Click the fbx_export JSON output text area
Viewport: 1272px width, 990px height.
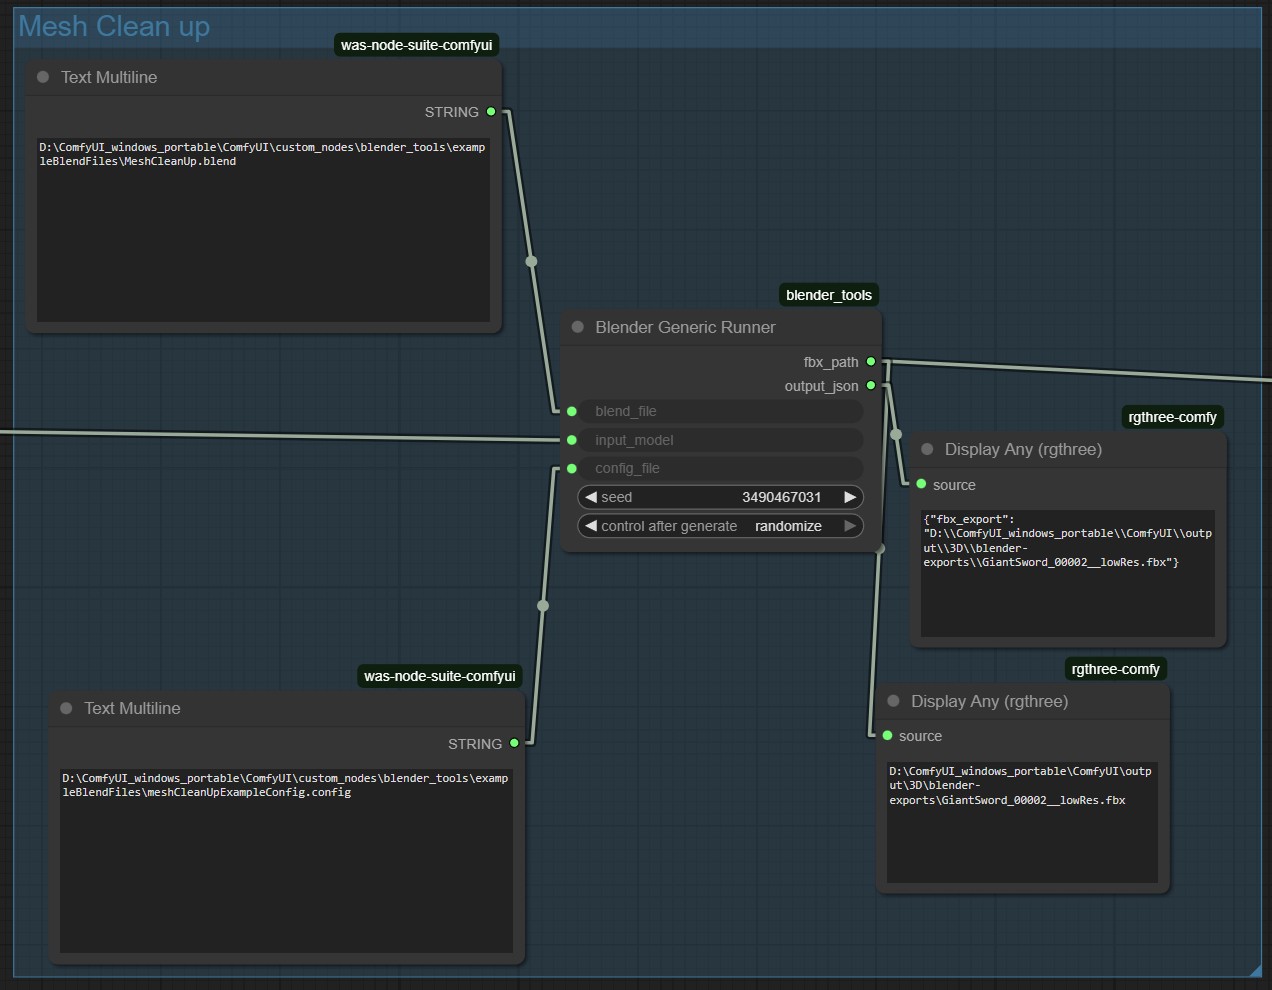point(1067,573)
